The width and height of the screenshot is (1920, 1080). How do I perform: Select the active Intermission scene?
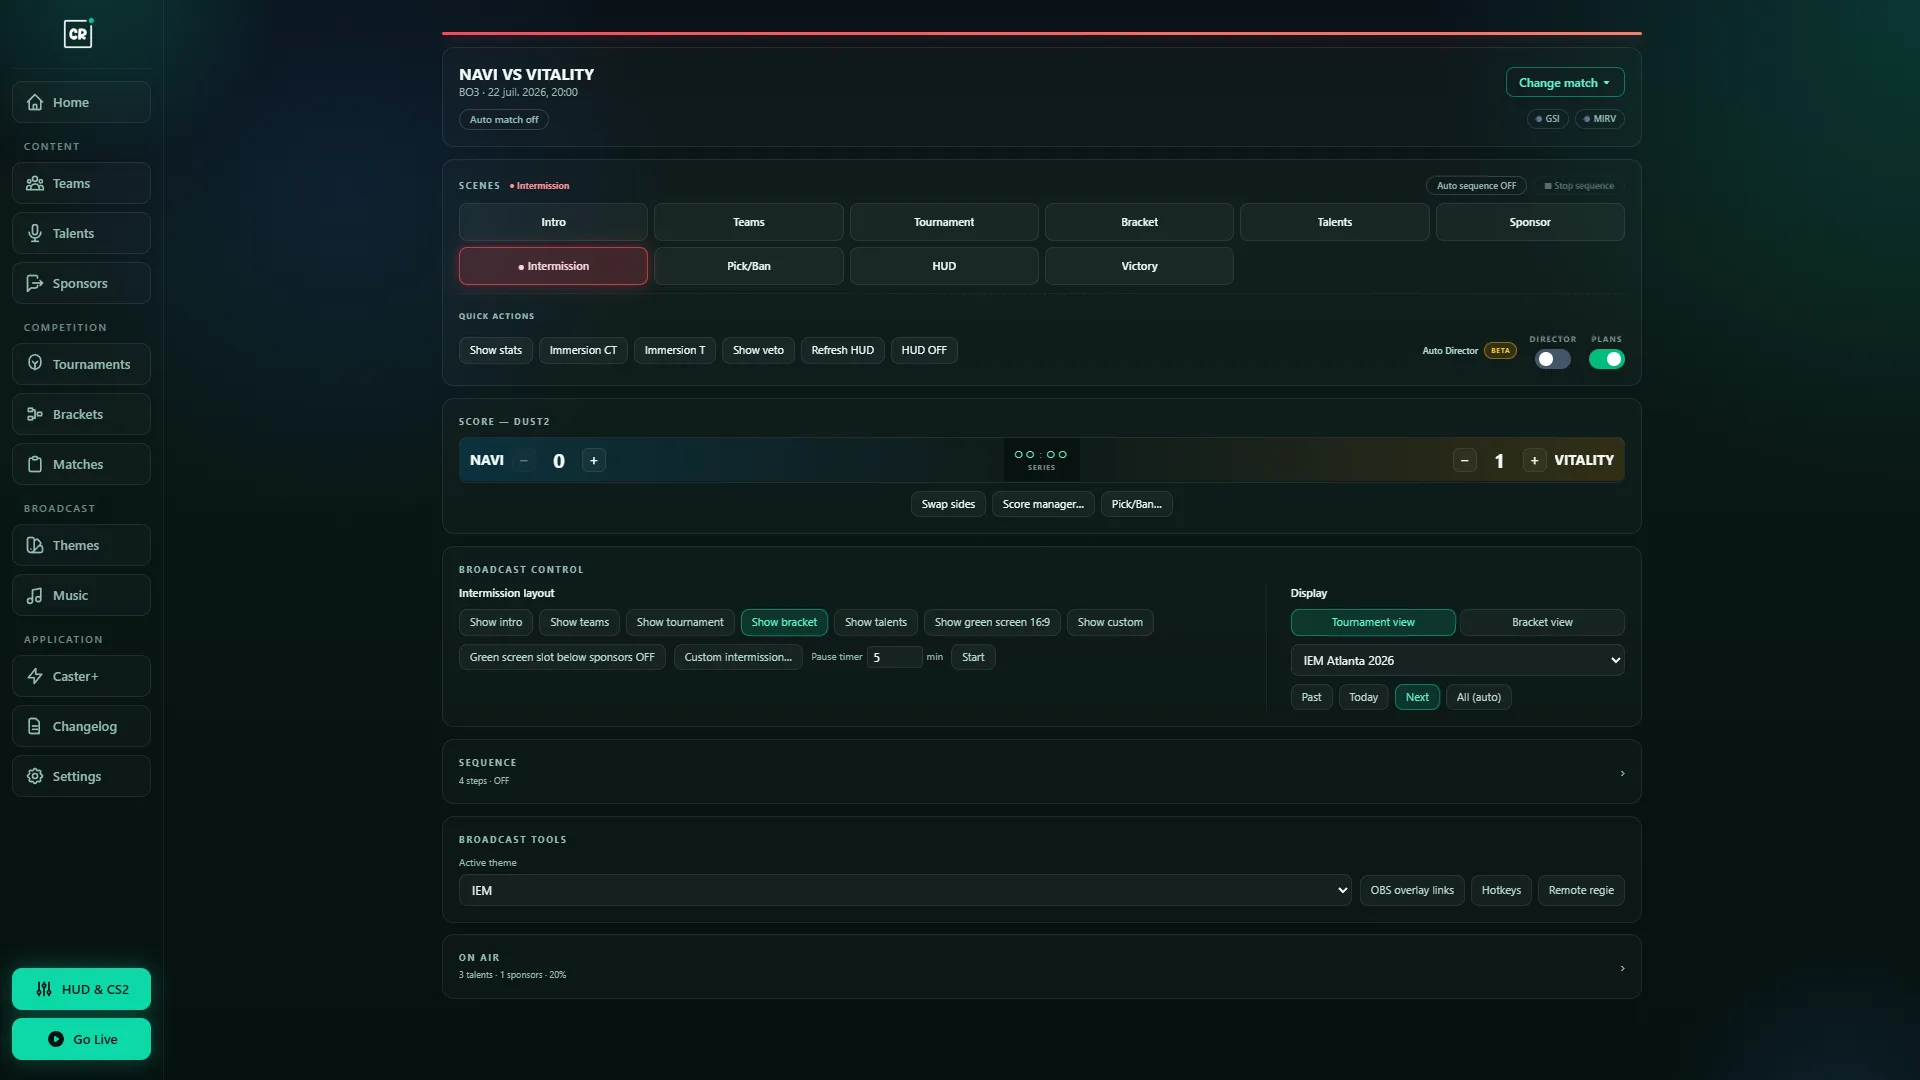pyautogui.click(x=553, y=266)
